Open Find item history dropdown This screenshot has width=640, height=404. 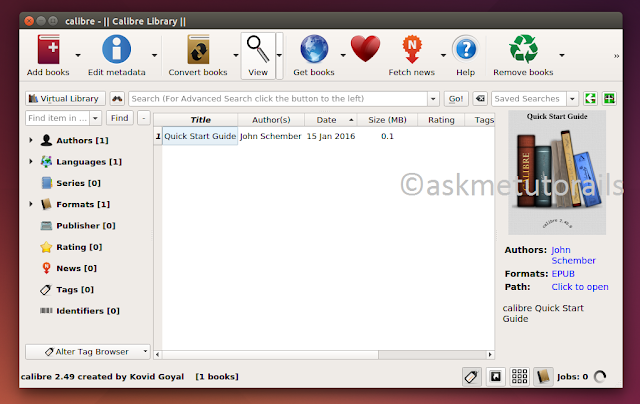(x=95, y=118)
